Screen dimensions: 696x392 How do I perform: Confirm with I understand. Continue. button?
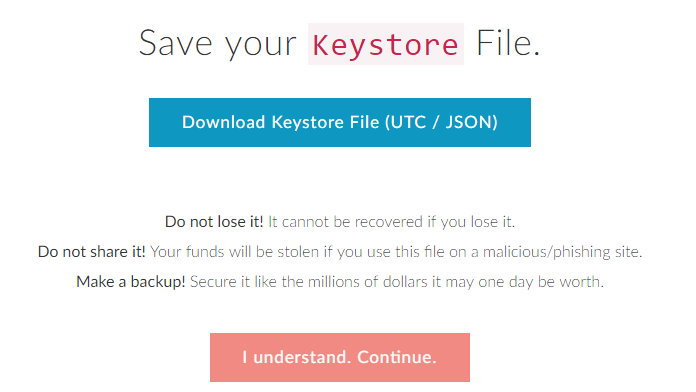tap(340, 357)
